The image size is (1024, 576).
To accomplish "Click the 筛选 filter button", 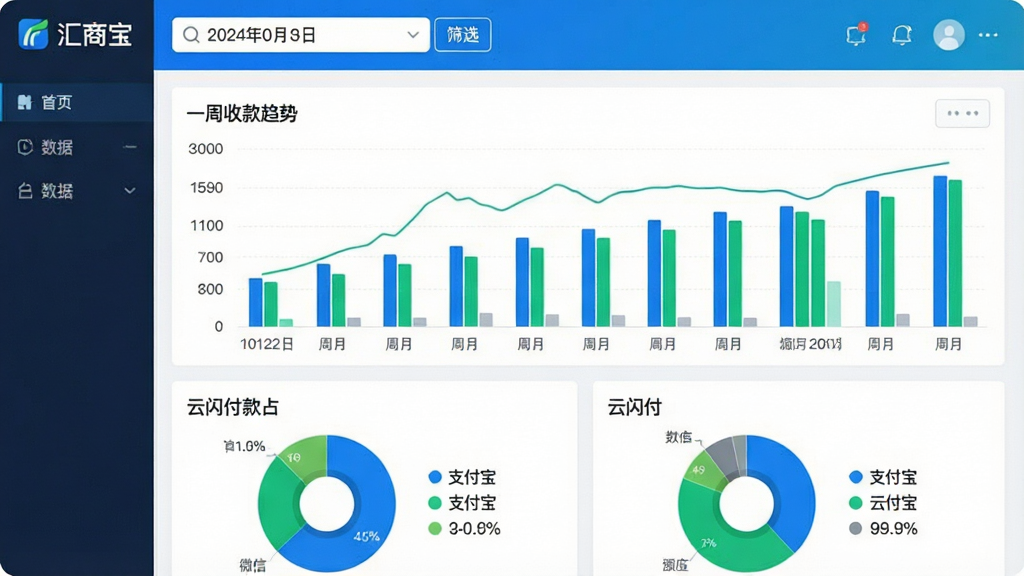I will coord(462,35).
